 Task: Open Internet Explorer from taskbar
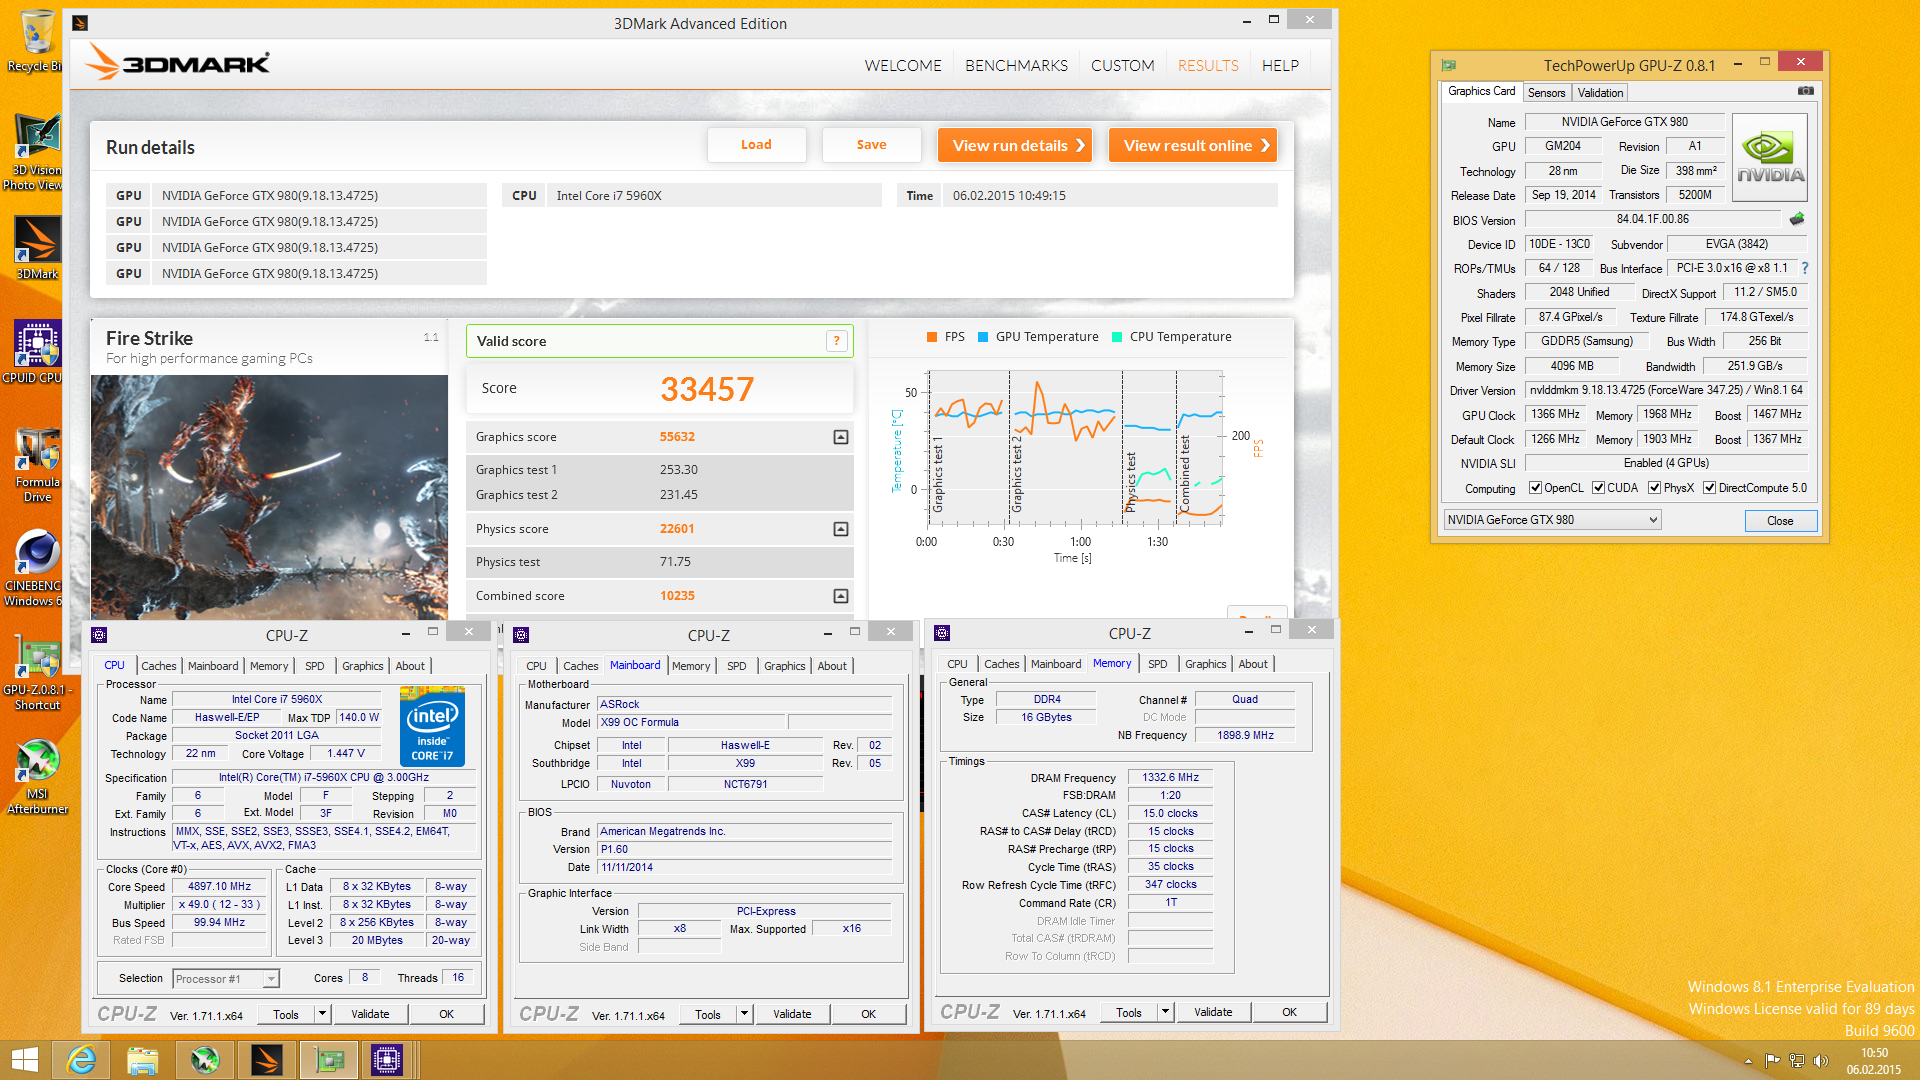81,1060
